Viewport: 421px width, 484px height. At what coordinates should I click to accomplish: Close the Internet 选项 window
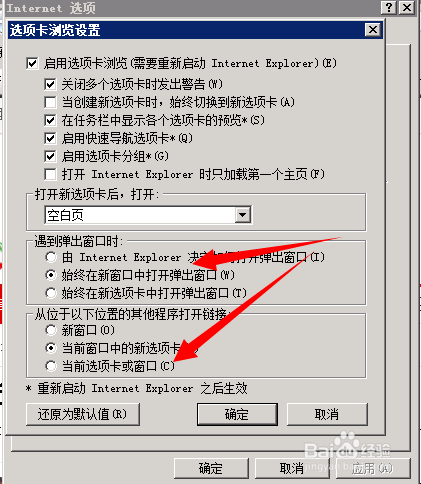tap(407, 7)
